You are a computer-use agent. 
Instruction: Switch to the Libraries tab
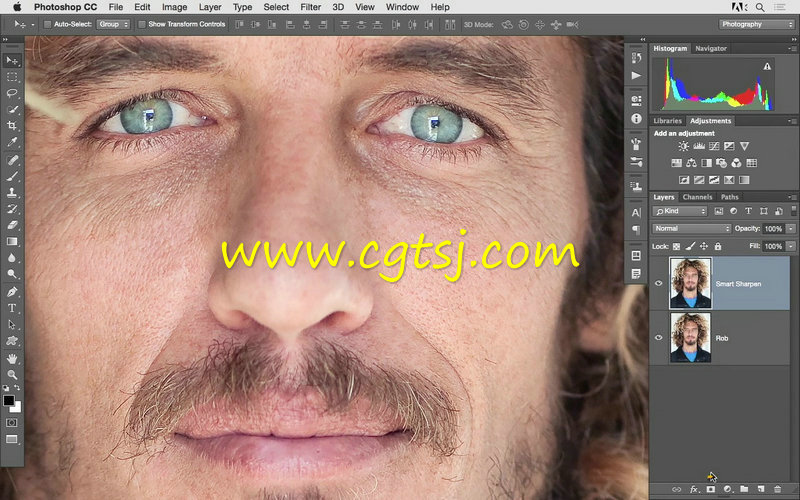pos(667,121)
